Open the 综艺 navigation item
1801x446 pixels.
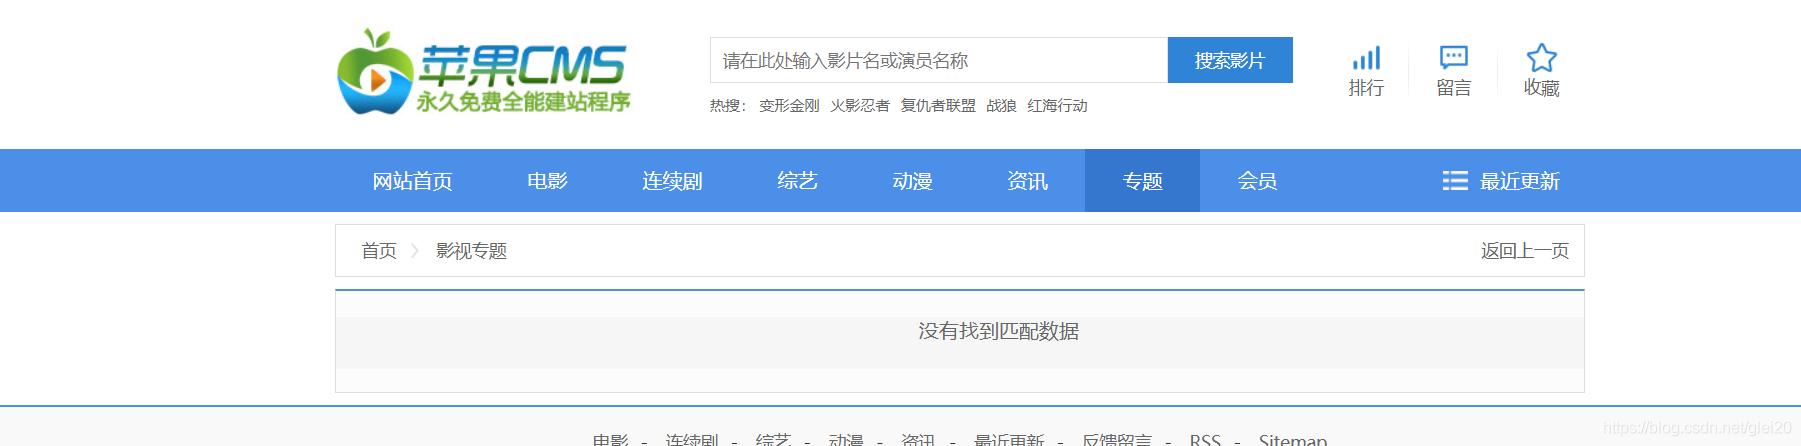(797, 181)
